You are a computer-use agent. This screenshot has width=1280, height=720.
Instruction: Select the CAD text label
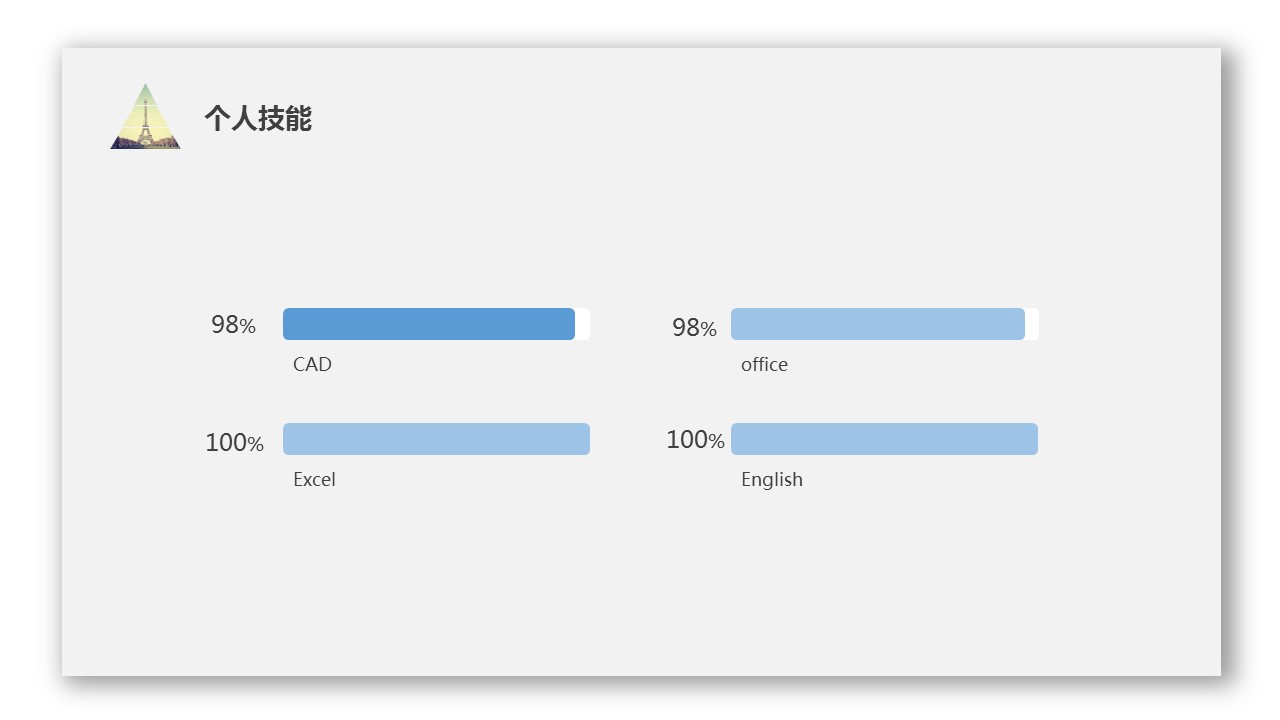click(x=312, y=365)
